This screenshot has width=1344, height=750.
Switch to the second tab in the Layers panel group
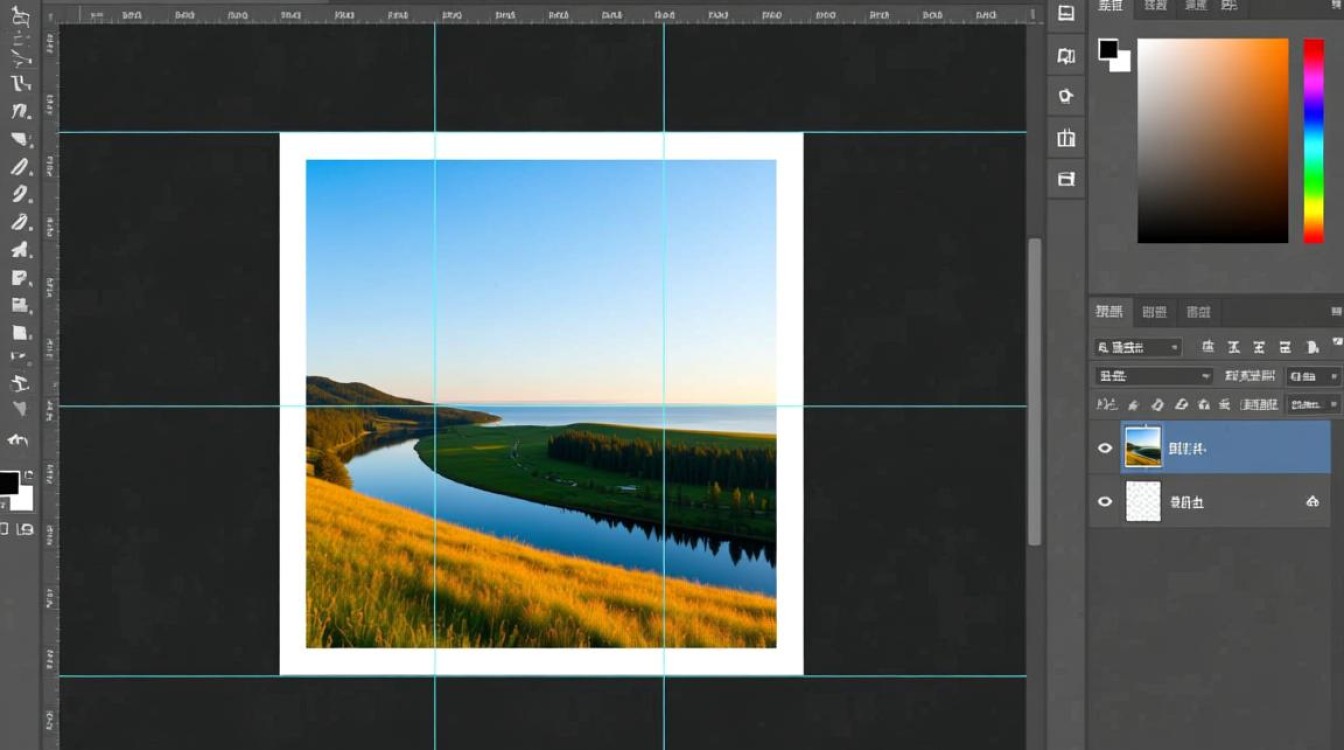click(1154, 312)
